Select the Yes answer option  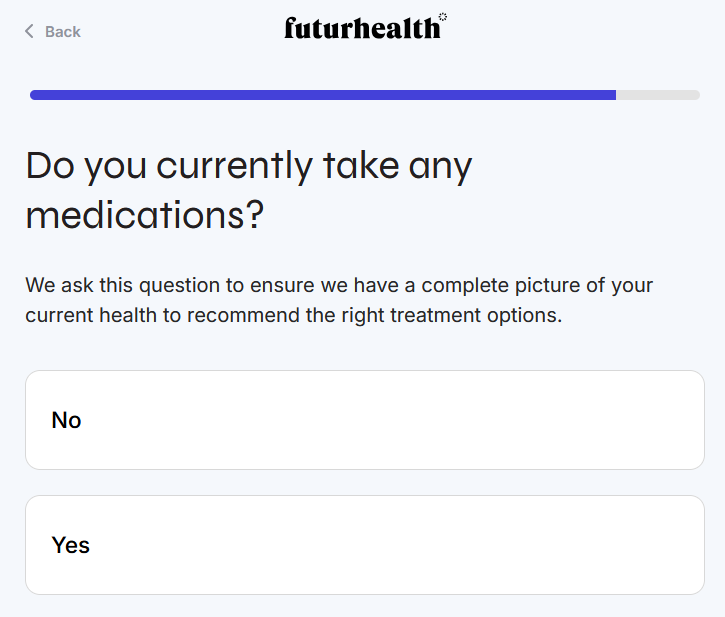tap(364, 545)
